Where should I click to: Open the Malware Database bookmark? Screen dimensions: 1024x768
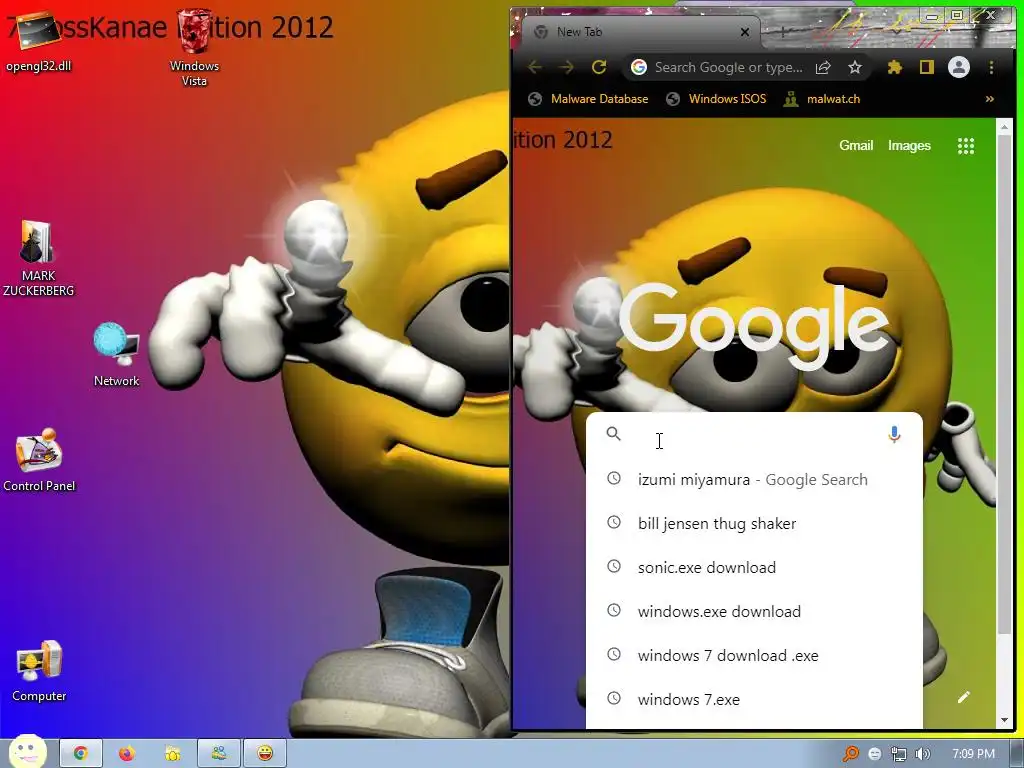pyautogui.click(x=588, y=99)
